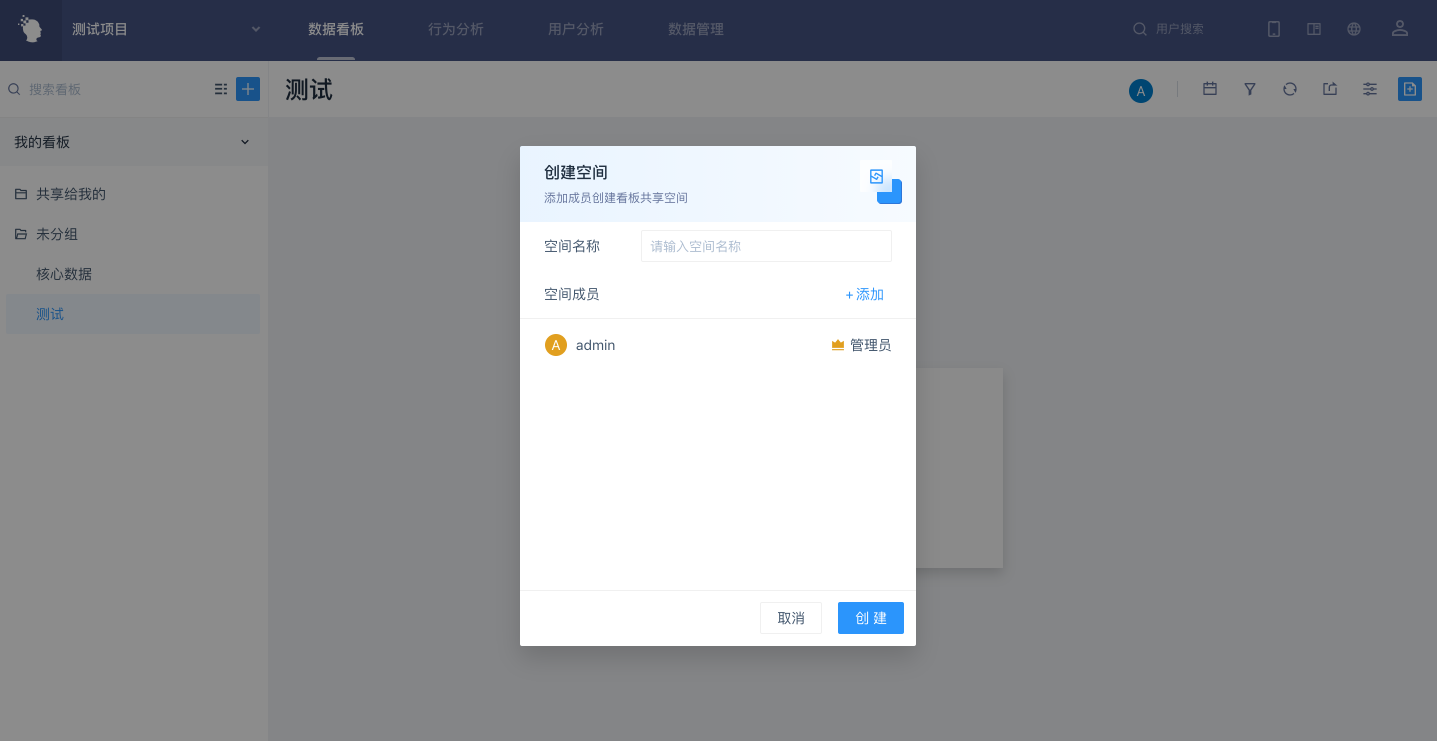Click the share dashboard icon

tap(1330, 89)
